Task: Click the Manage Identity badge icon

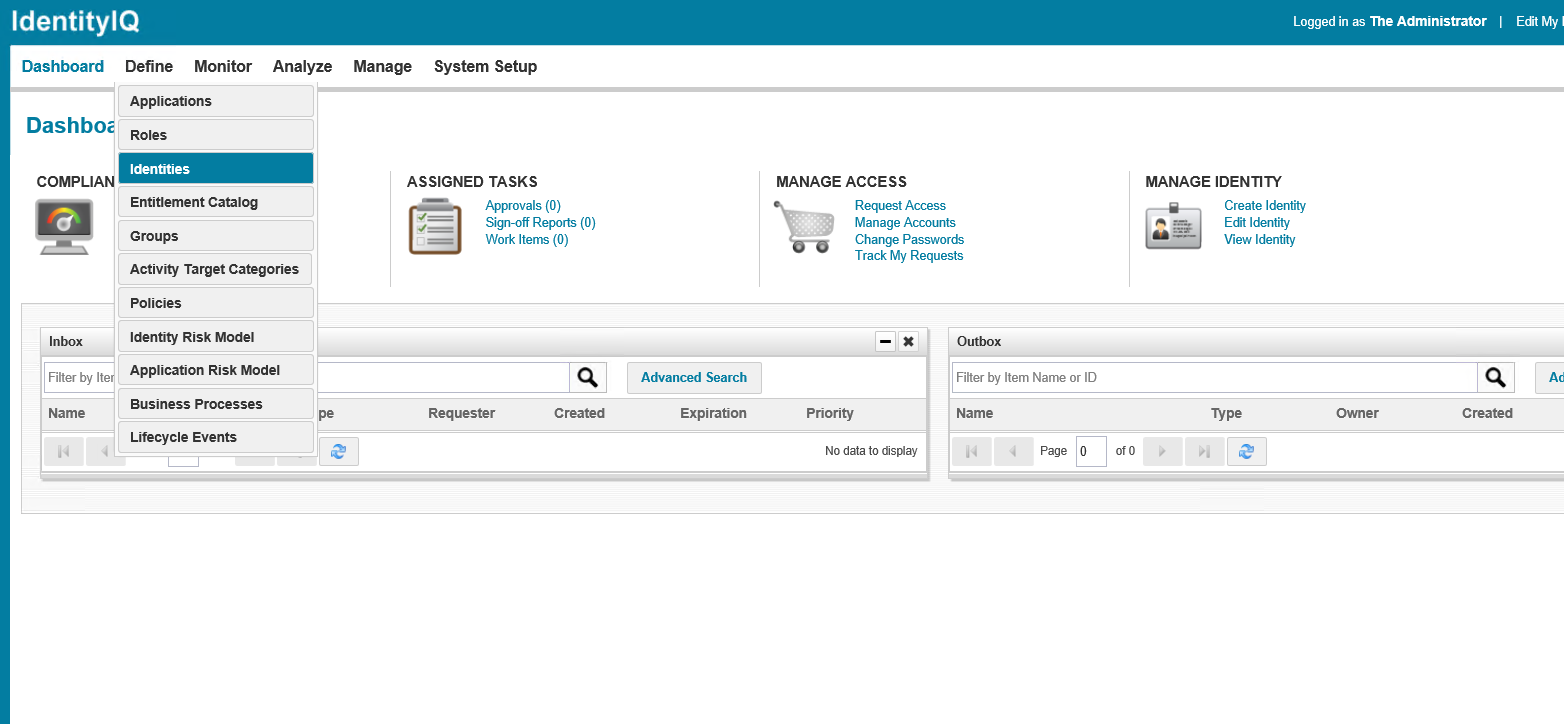Action: tap(1173, 227)
